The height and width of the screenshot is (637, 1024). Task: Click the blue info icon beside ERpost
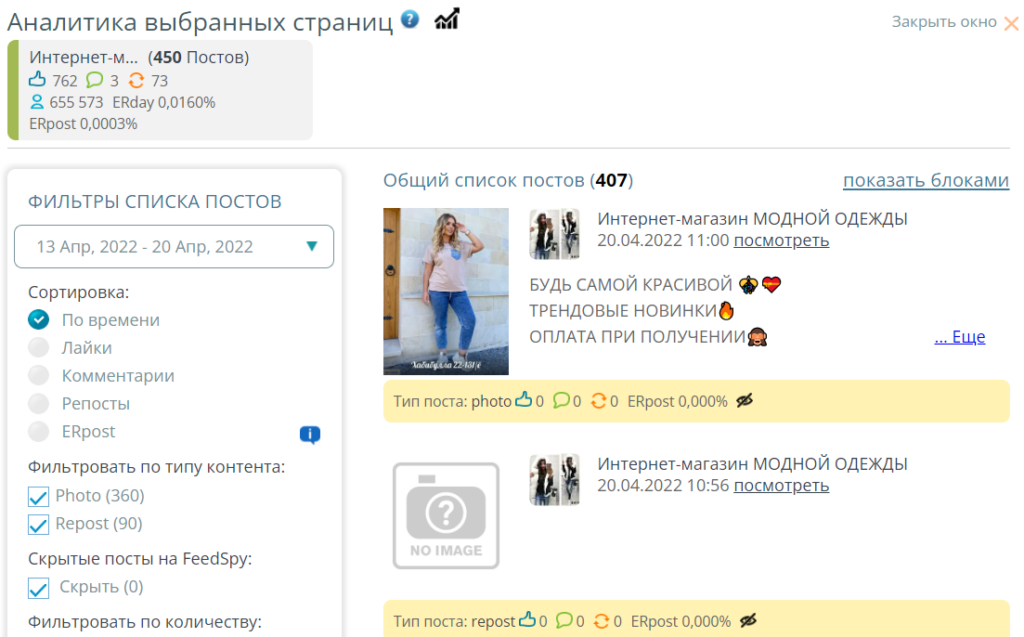pos(310,434)
